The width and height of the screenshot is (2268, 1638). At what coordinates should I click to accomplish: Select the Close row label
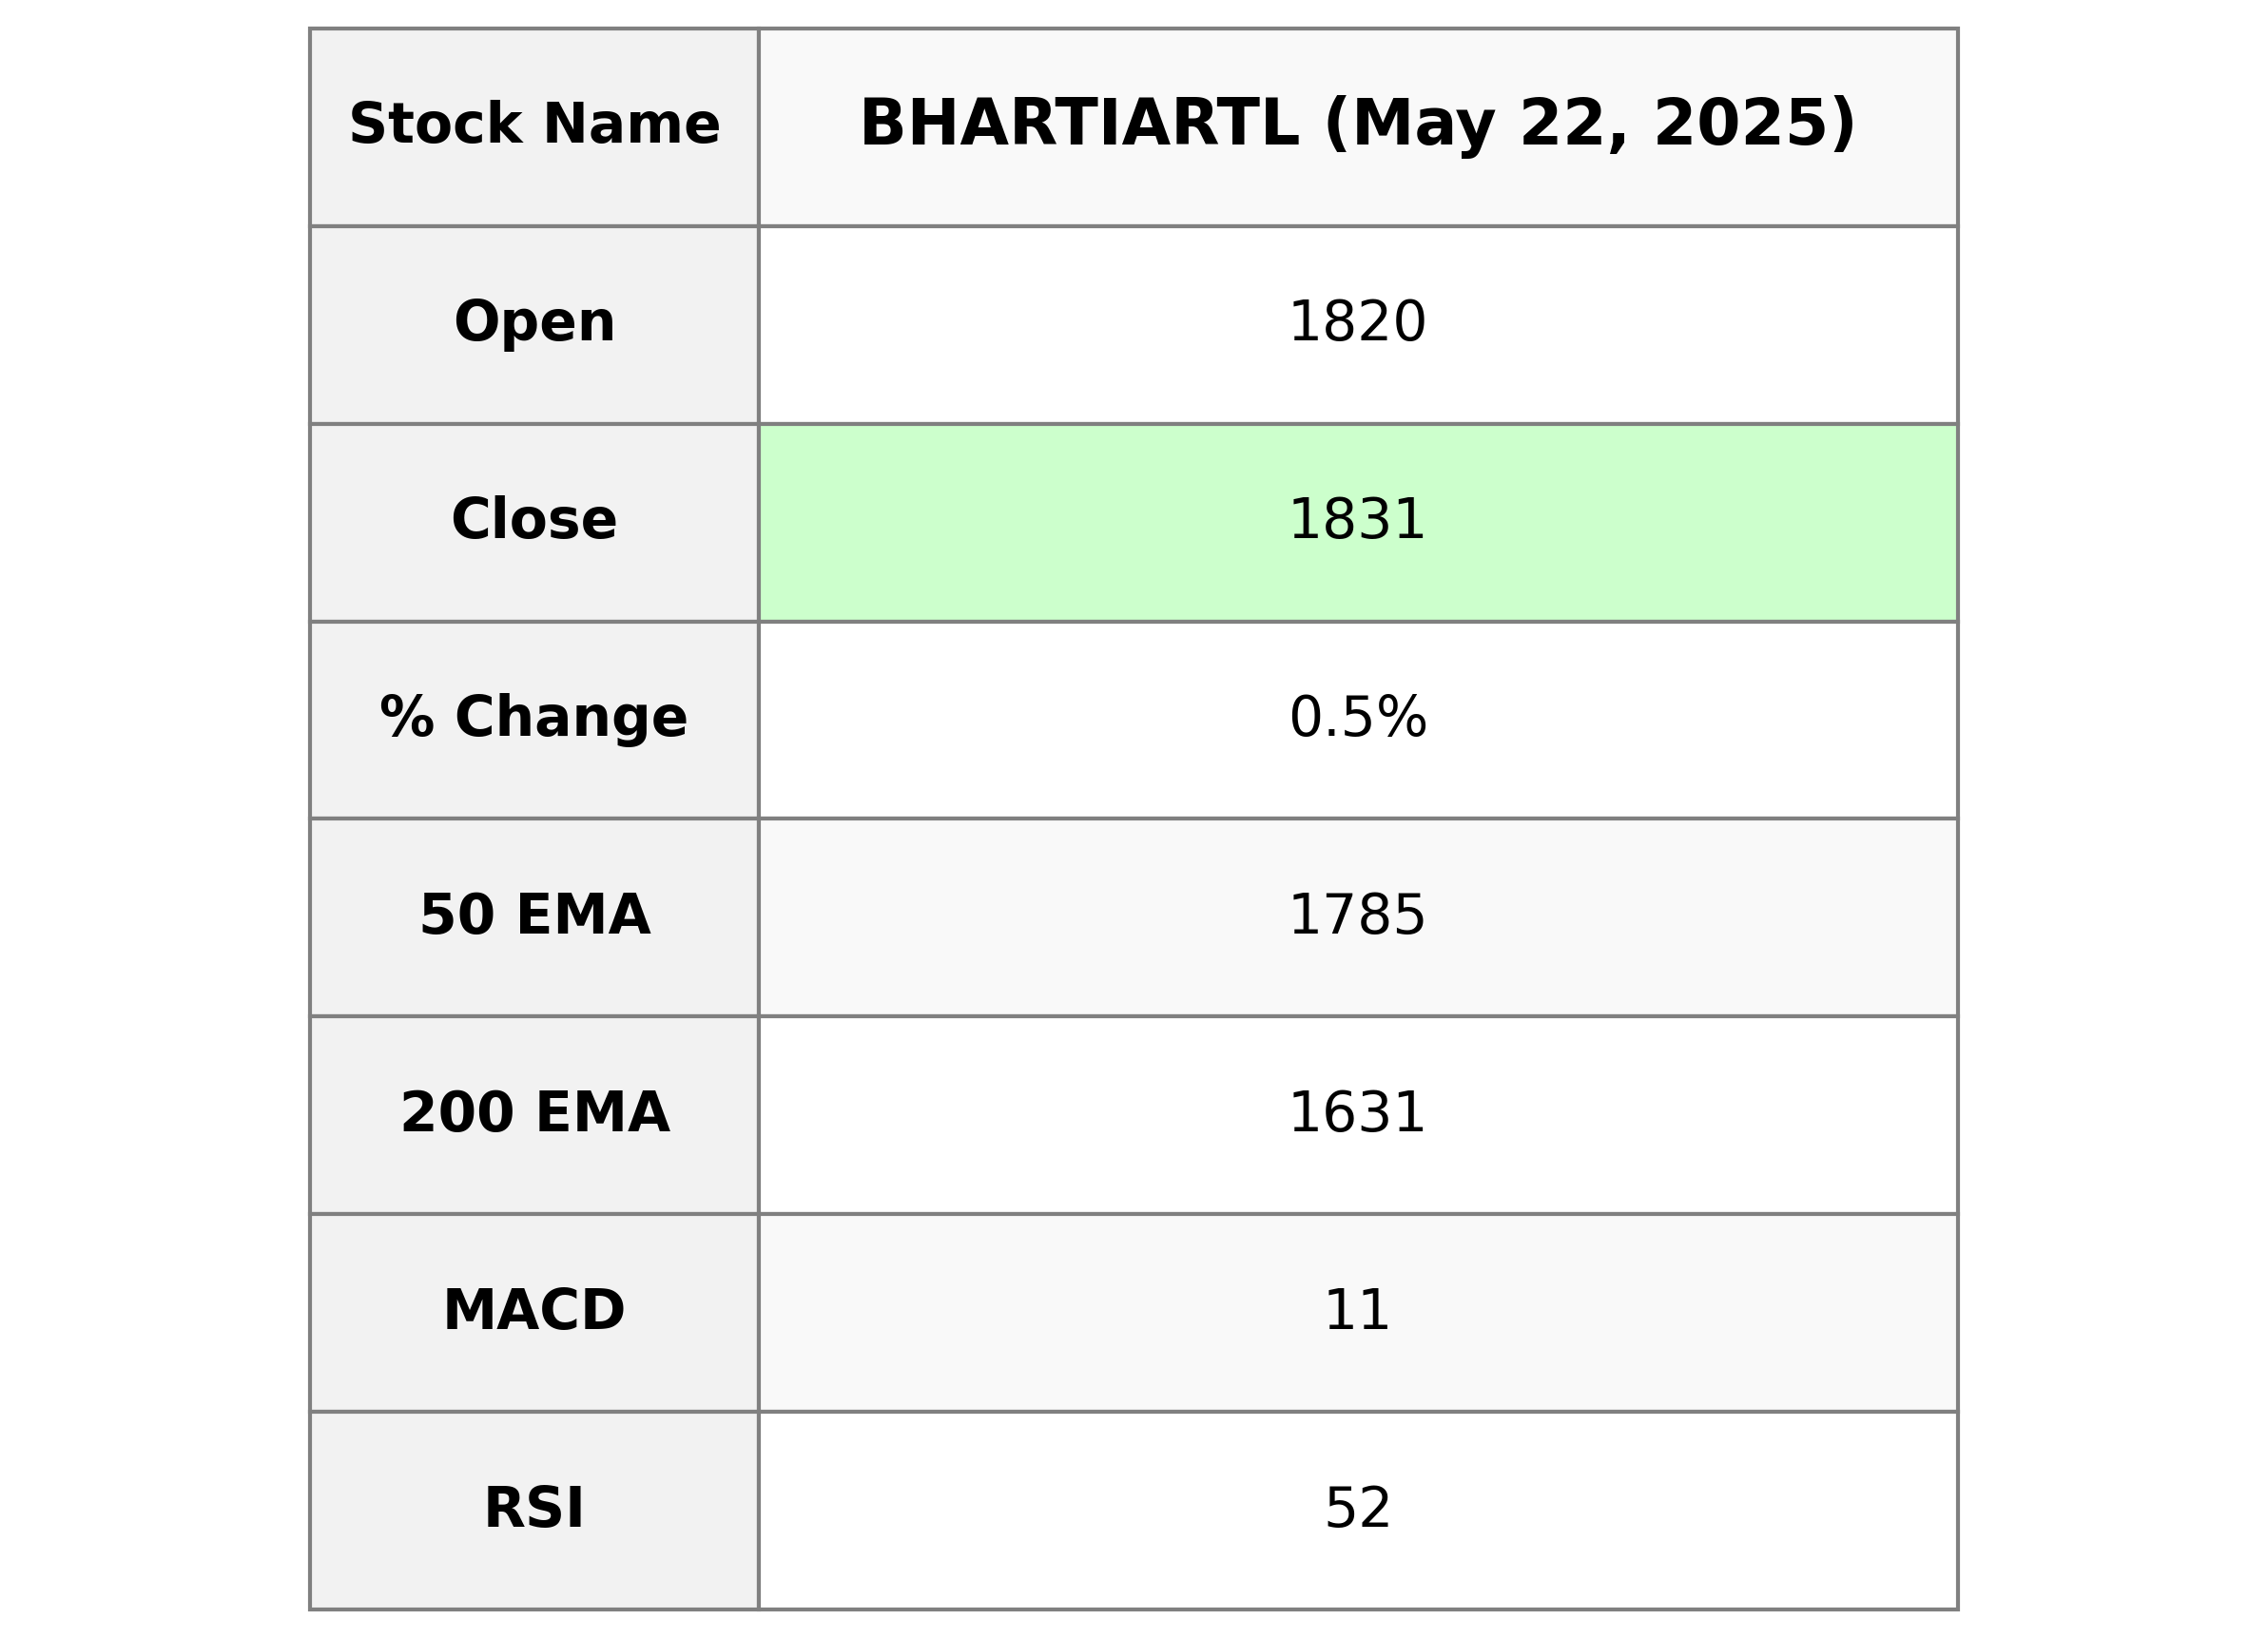(x=534, y=520)
